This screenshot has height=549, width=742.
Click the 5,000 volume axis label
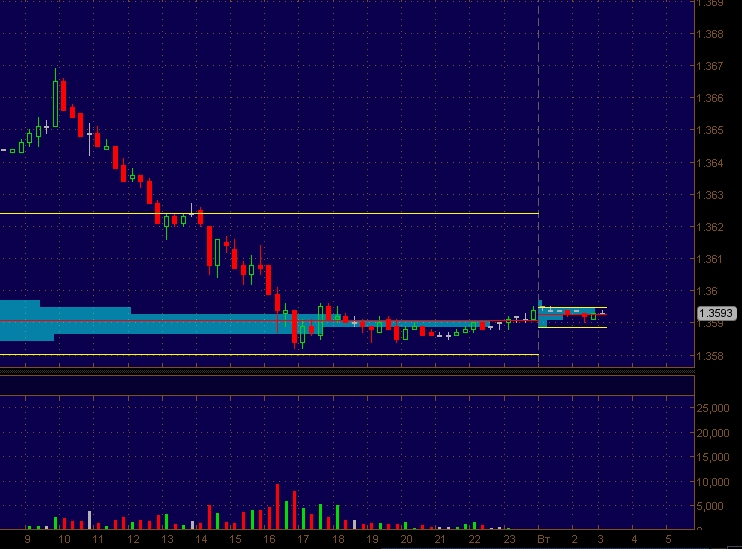point(710,506)
